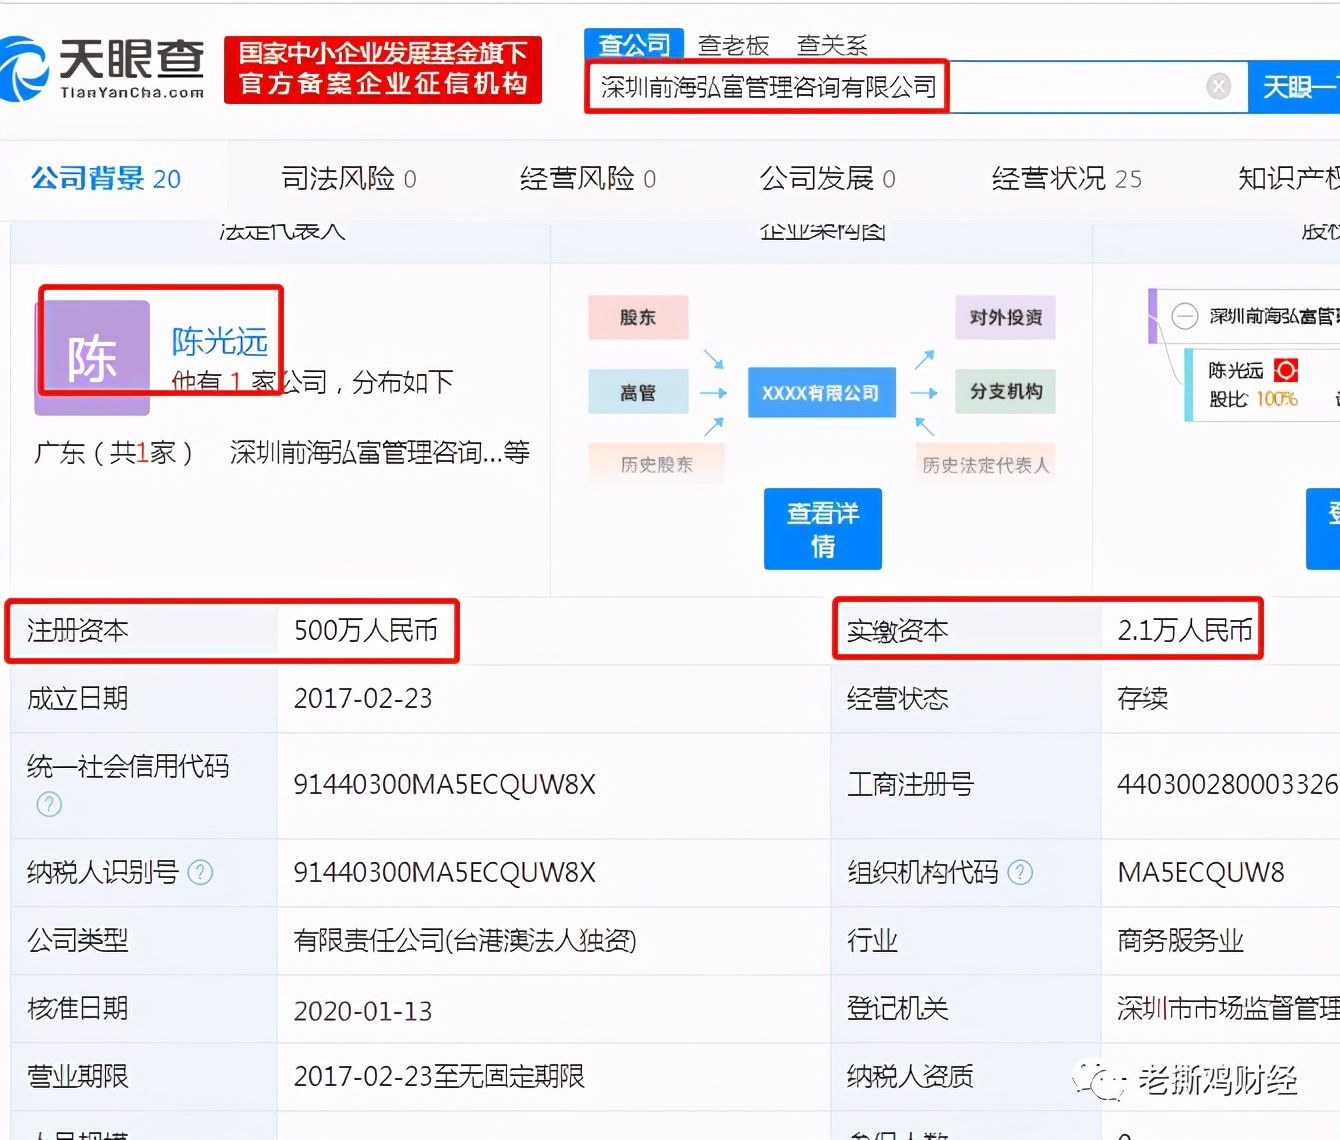Image resolution: width=1340 pixels, height=1140 pixels.
Task: Open the 知识产权 tab
Action: (x=1288, y=179)
